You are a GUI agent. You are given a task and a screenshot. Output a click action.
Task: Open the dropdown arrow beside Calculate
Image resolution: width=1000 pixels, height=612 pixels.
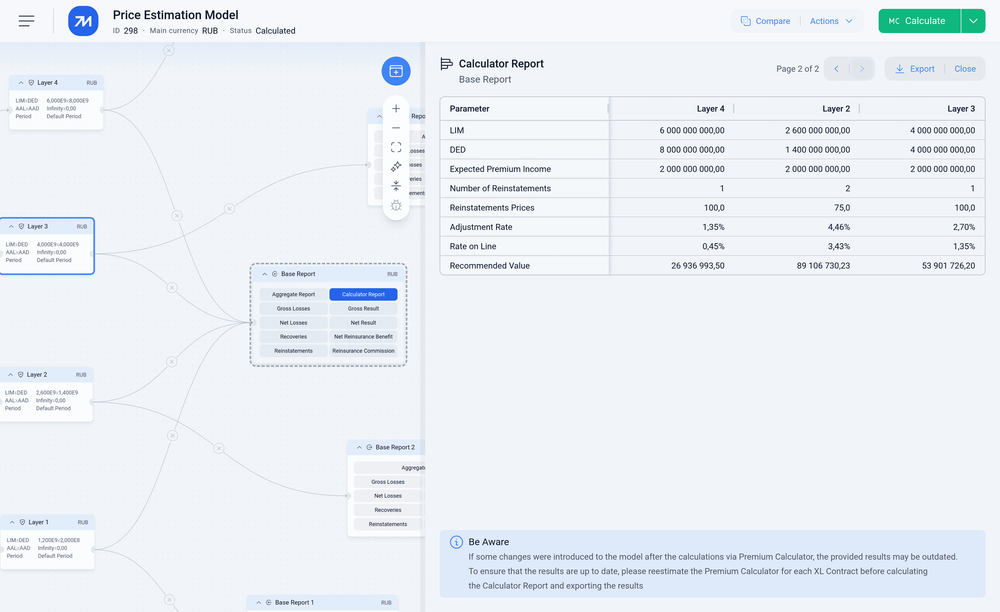973,21
